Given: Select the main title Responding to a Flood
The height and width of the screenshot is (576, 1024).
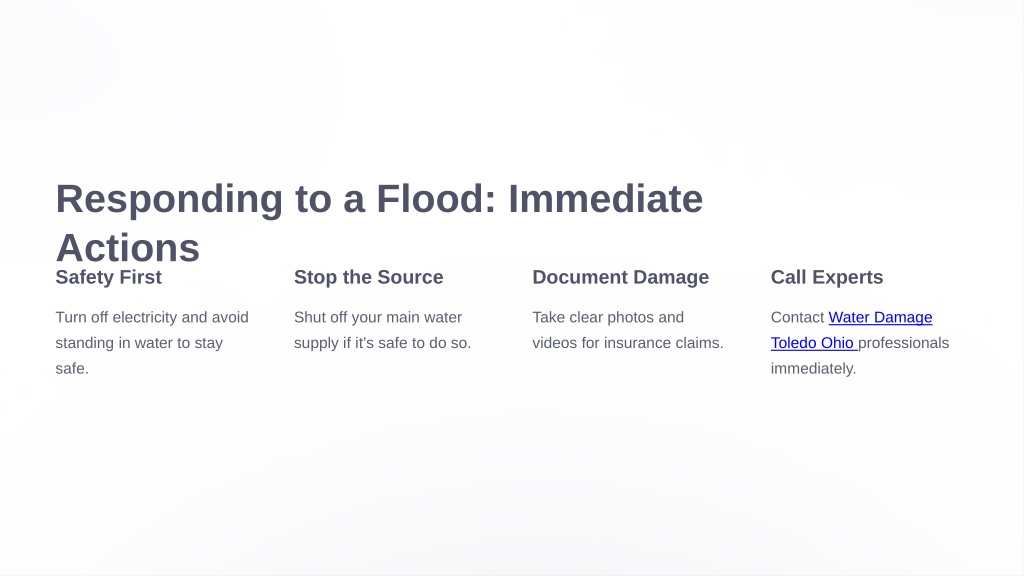Looking at the screenshot, I should pyautogui.click(x=379, y=223).
